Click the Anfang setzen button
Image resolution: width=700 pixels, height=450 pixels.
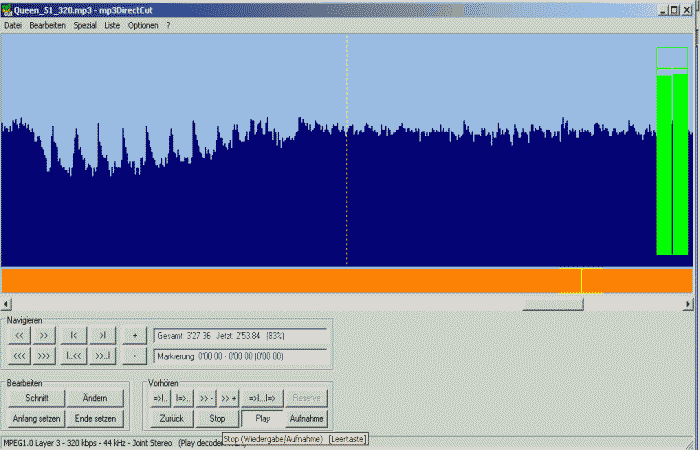coord(37,418)
